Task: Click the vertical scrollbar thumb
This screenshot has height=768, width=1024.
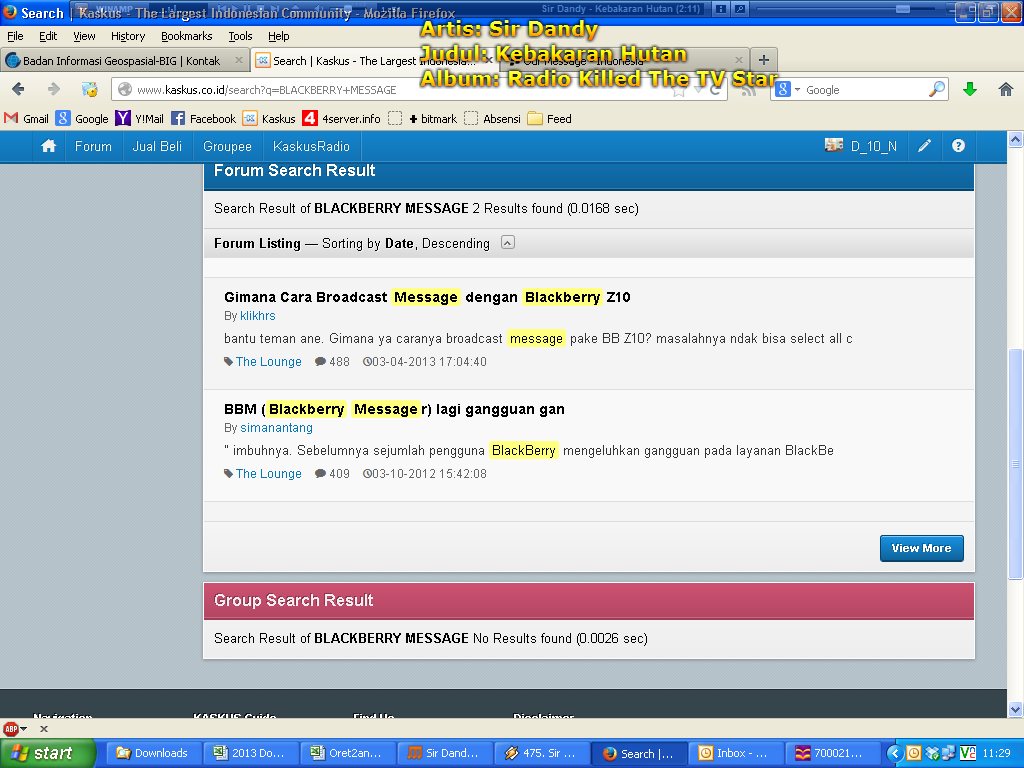Action: [x=1015, y=464]
